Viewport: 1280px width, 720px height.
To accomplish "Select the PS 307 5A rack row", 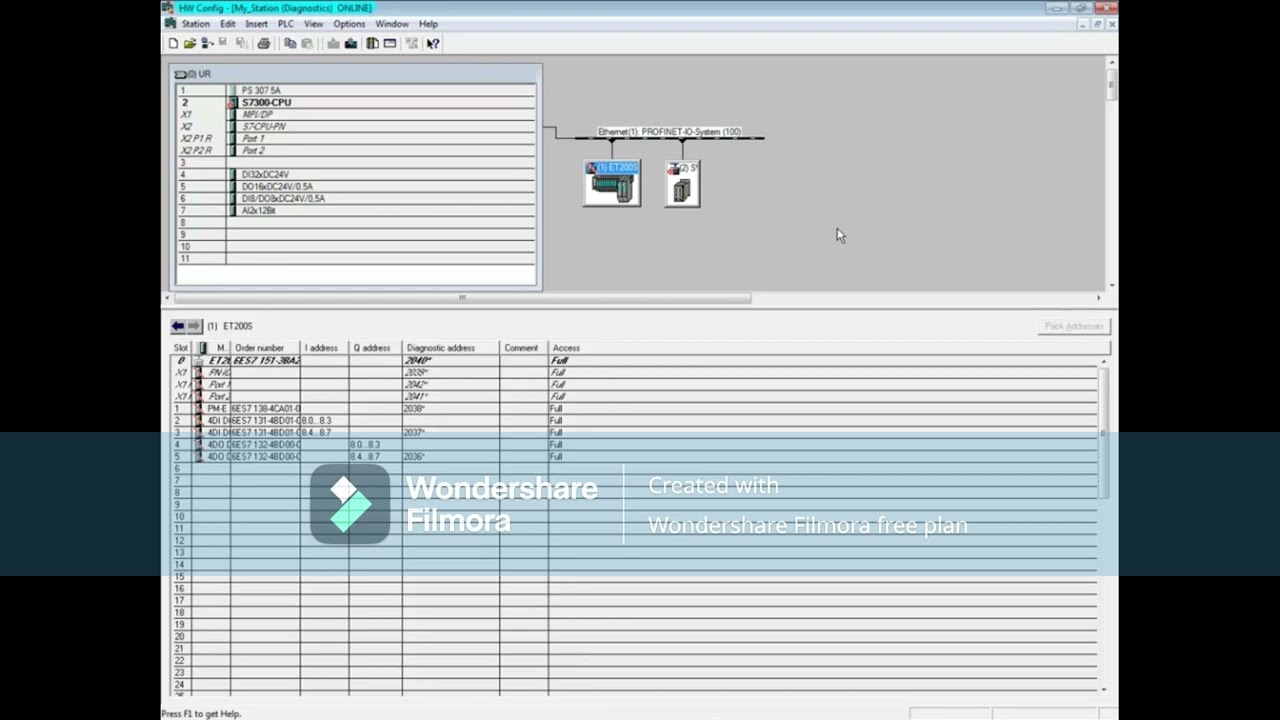I will [356, 91].
